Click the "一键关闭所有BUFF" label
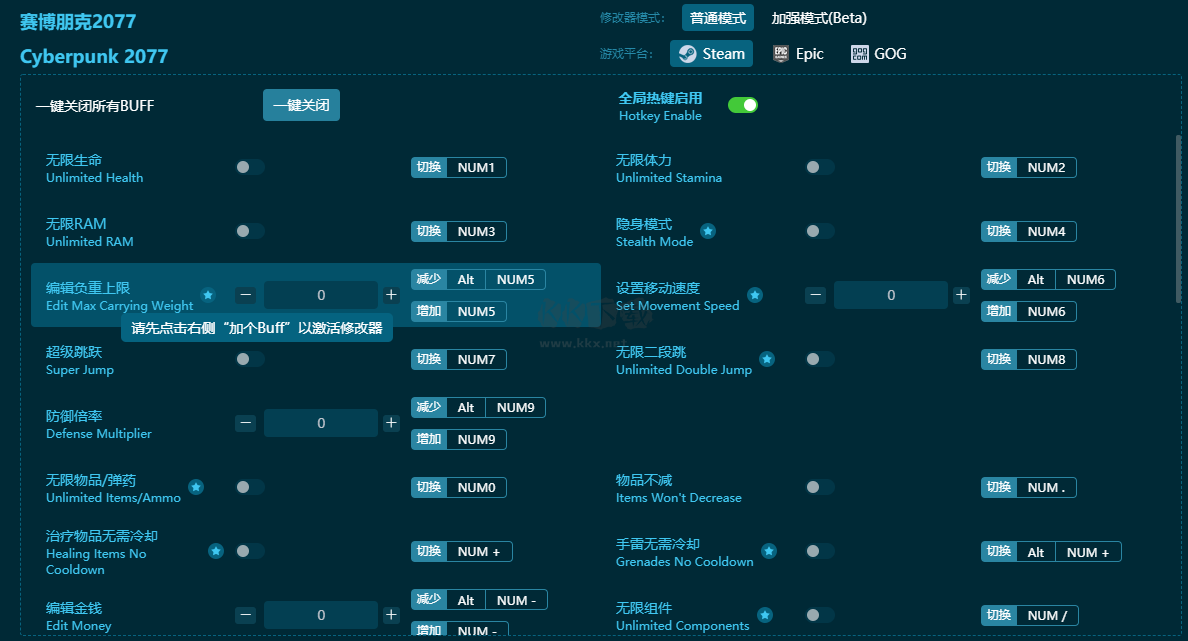Screen dimensions: 1188x641 (95, 106)
